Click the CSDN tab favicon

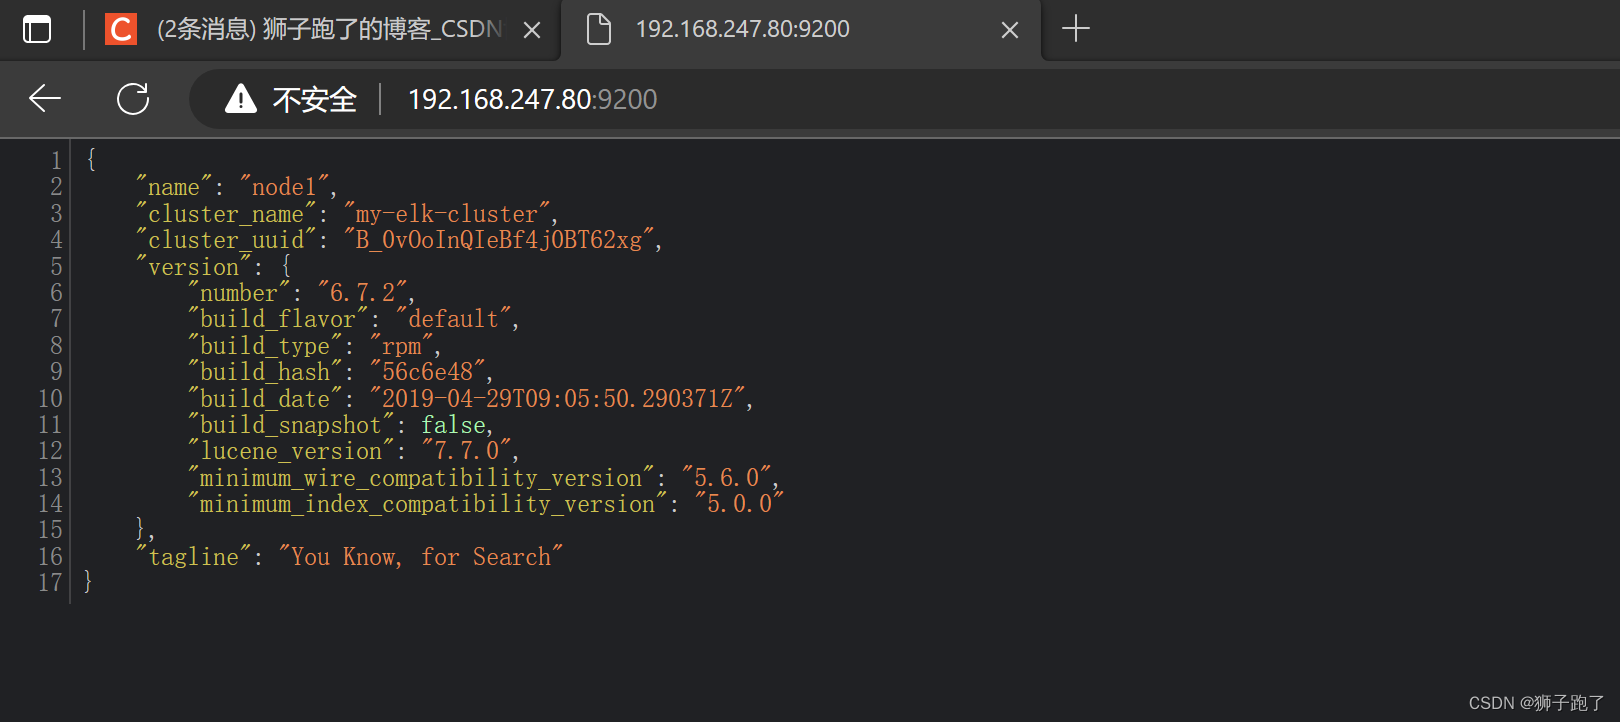121,29
